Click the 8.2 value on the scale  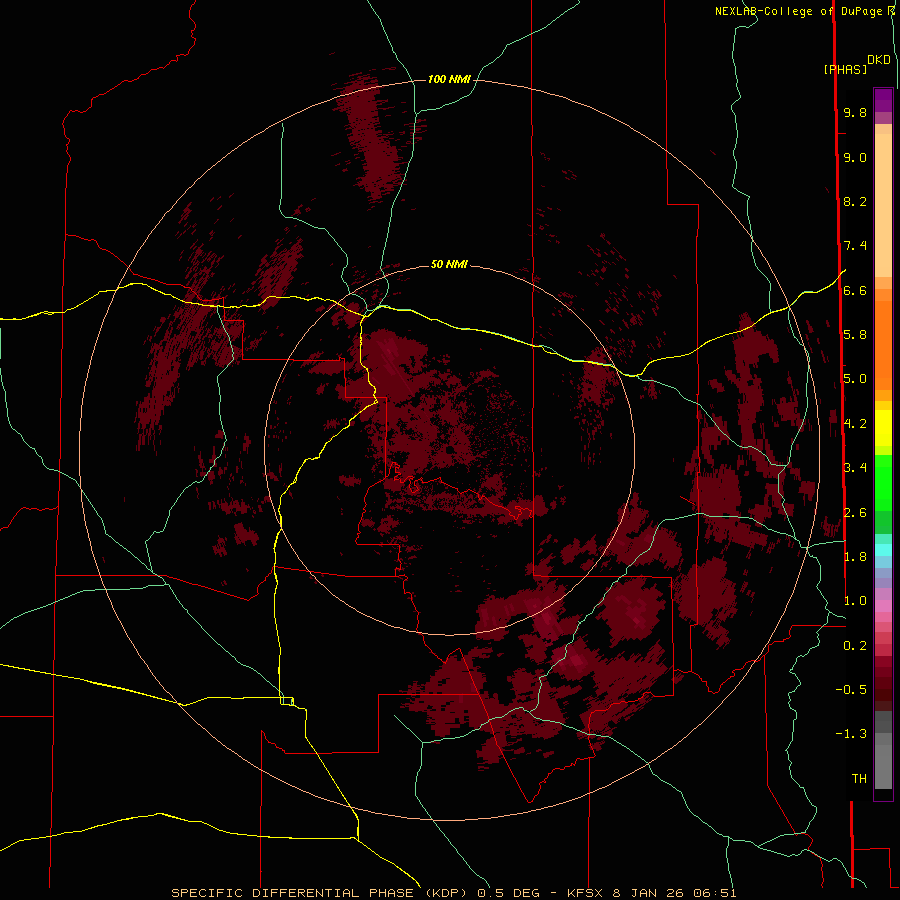tap(855, 202)
